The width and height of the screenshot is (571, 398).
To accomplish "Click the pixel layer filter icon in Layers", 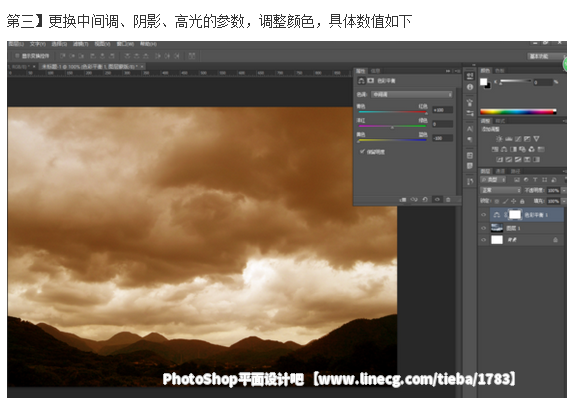I will pyautogui.click(x=516, y=180).
